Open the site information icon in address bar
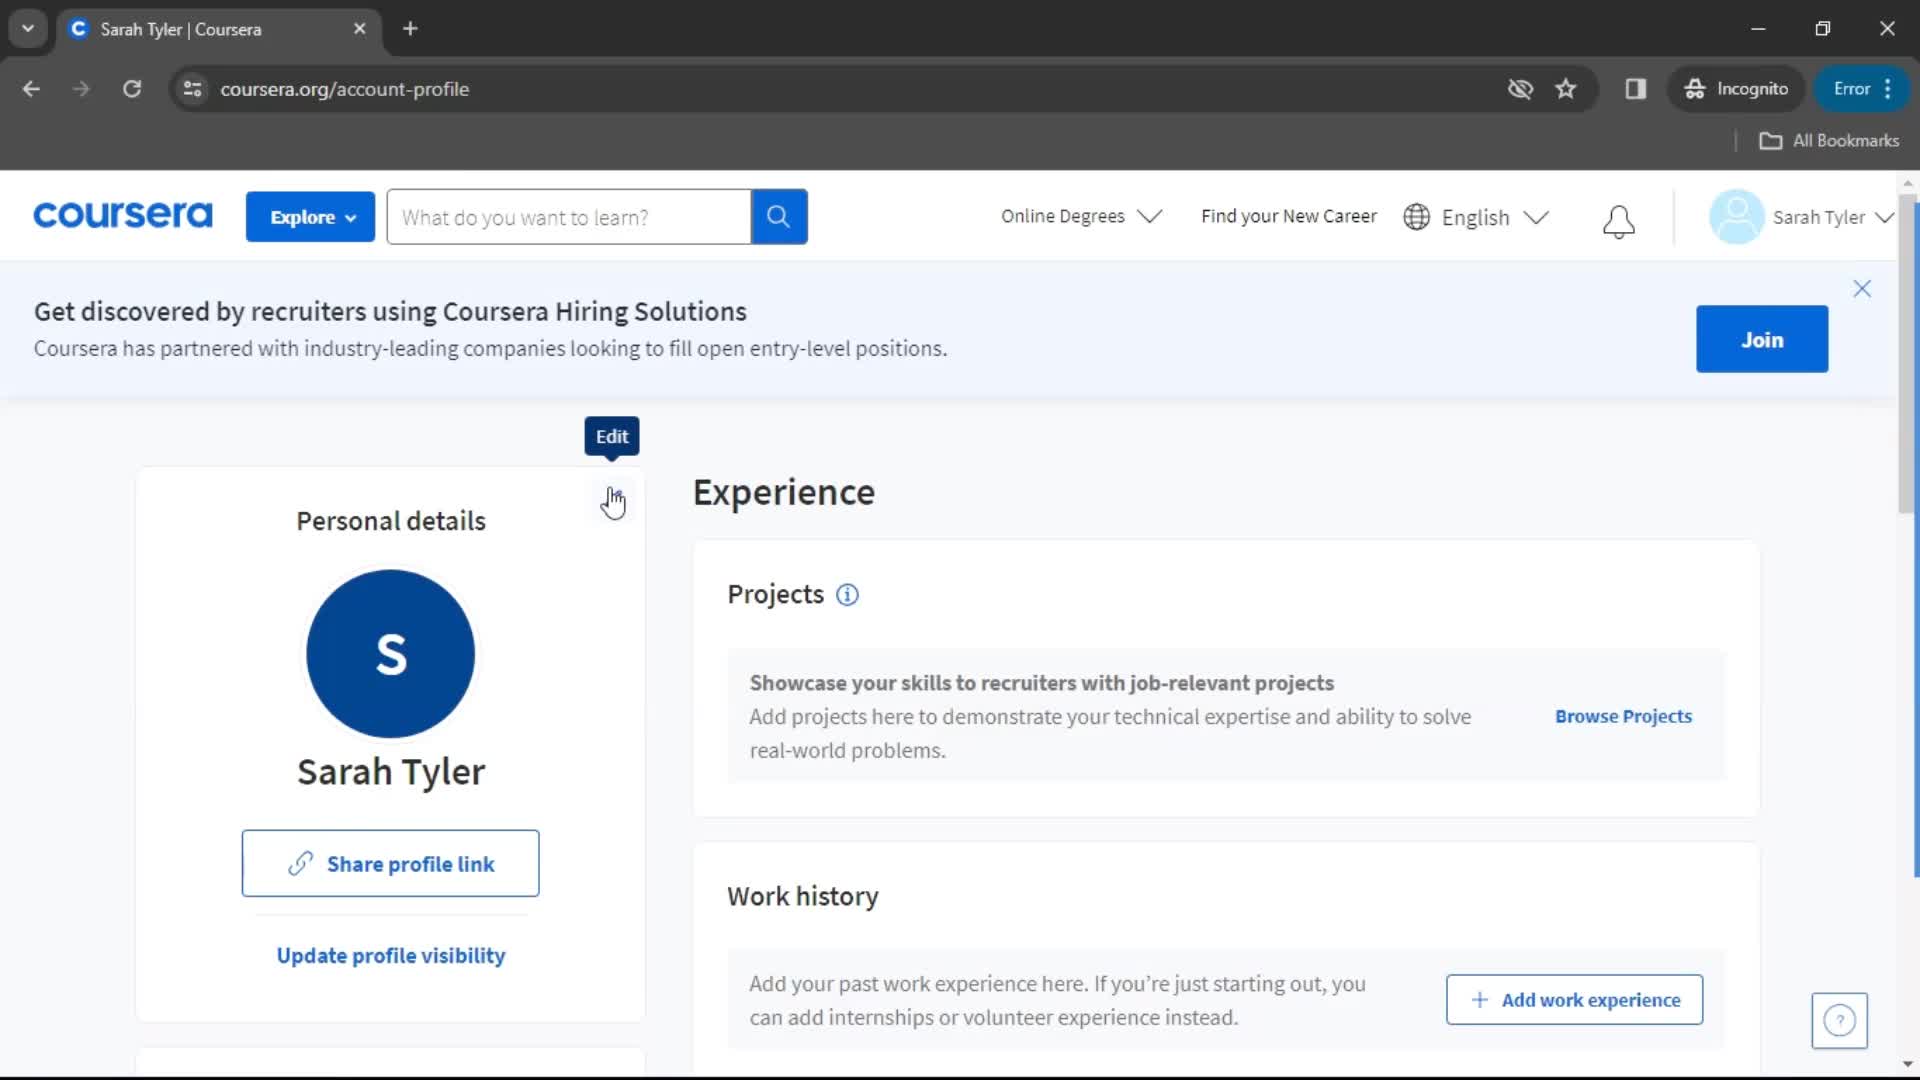 pyautogui.click(x=193, y=89)
